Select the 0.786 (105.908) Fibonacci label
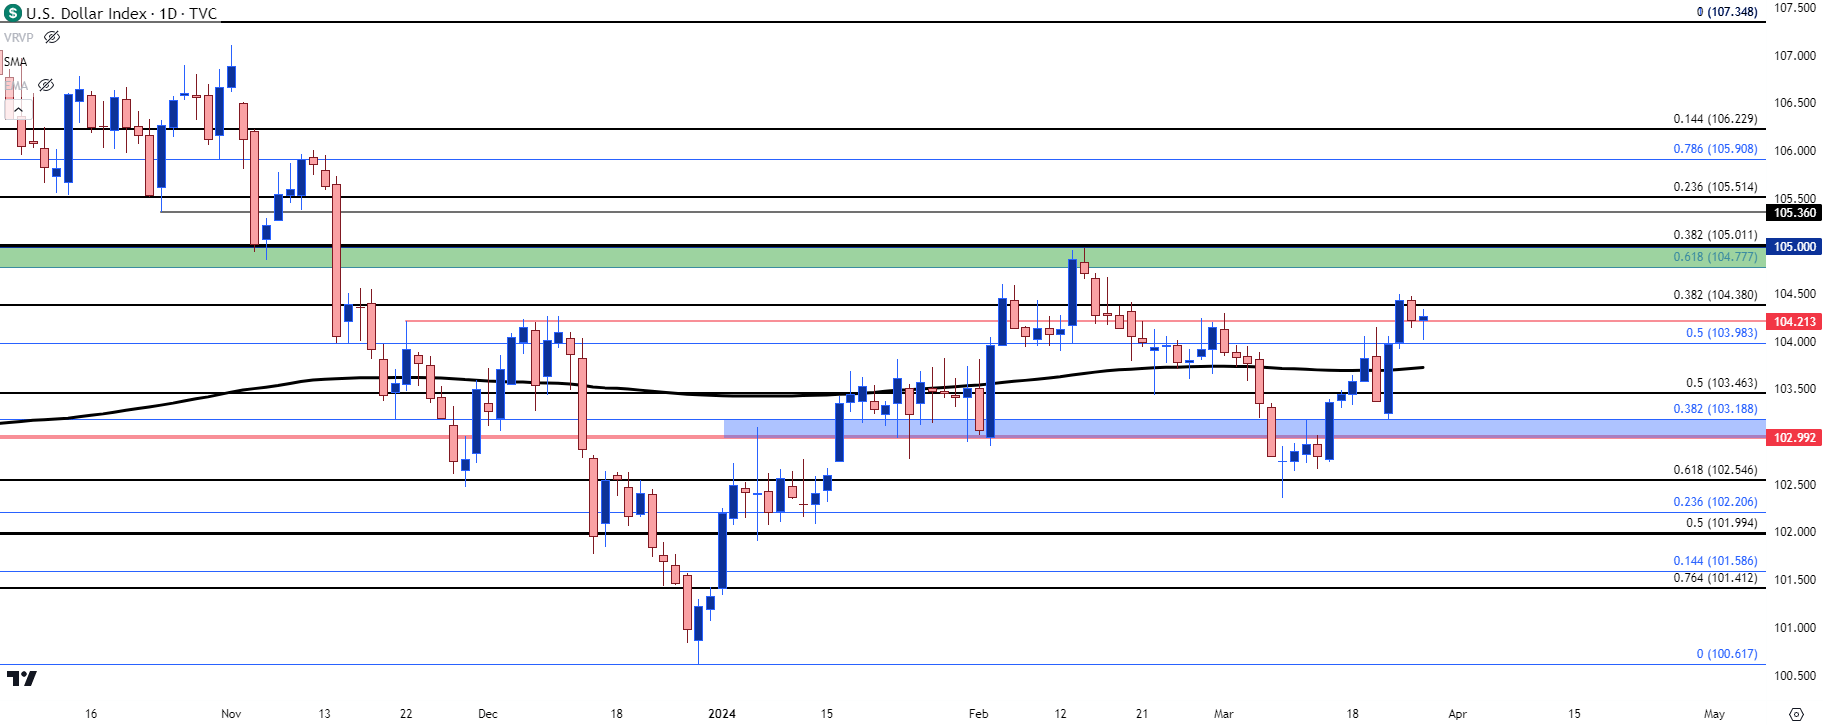1823x725 pixels. coord(1715,148)
